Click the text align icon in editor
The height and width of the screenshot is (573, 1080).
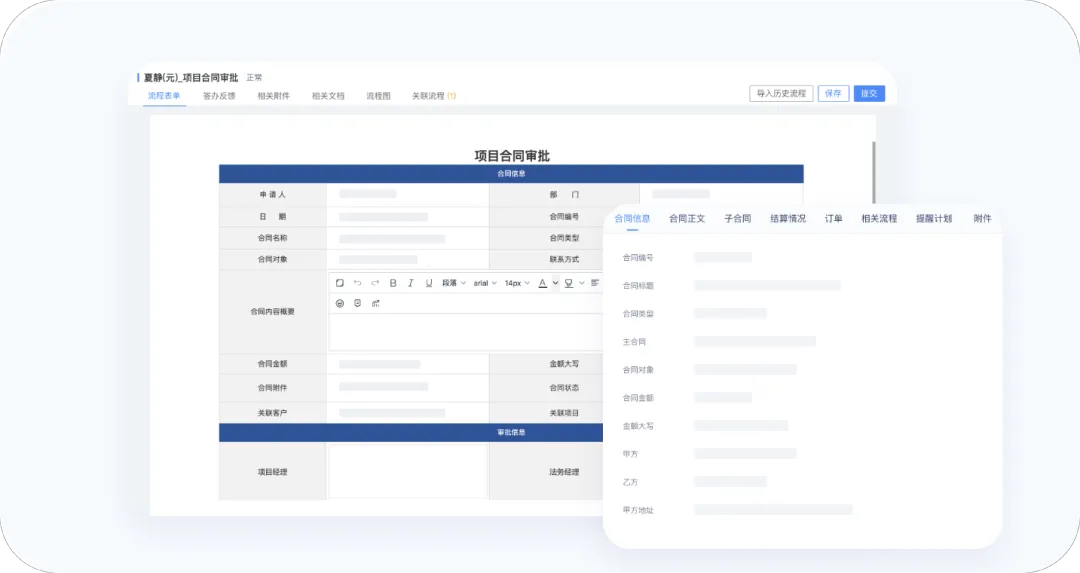(595, 283)
